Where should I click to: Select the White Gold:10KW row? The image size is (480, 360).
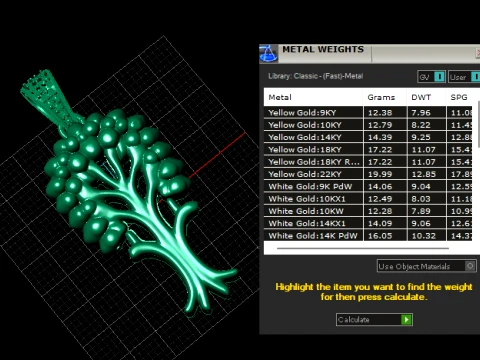tap(368, 211)
